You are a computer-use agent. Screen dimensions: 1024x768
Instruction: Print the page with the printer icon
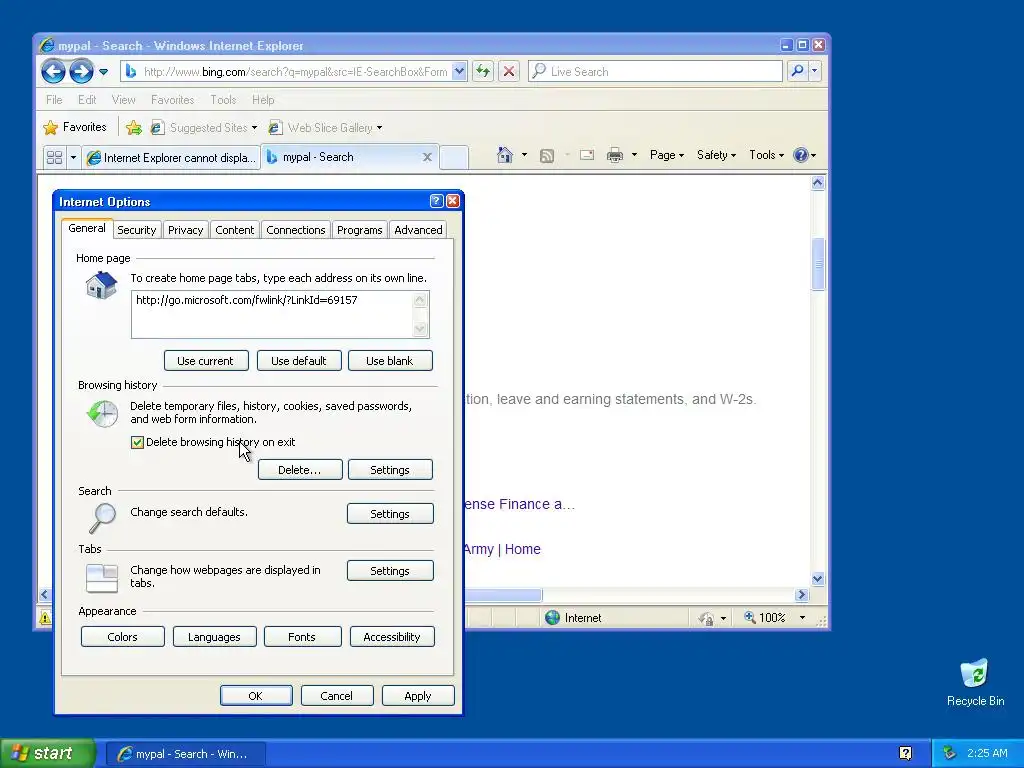coord(615,155)
